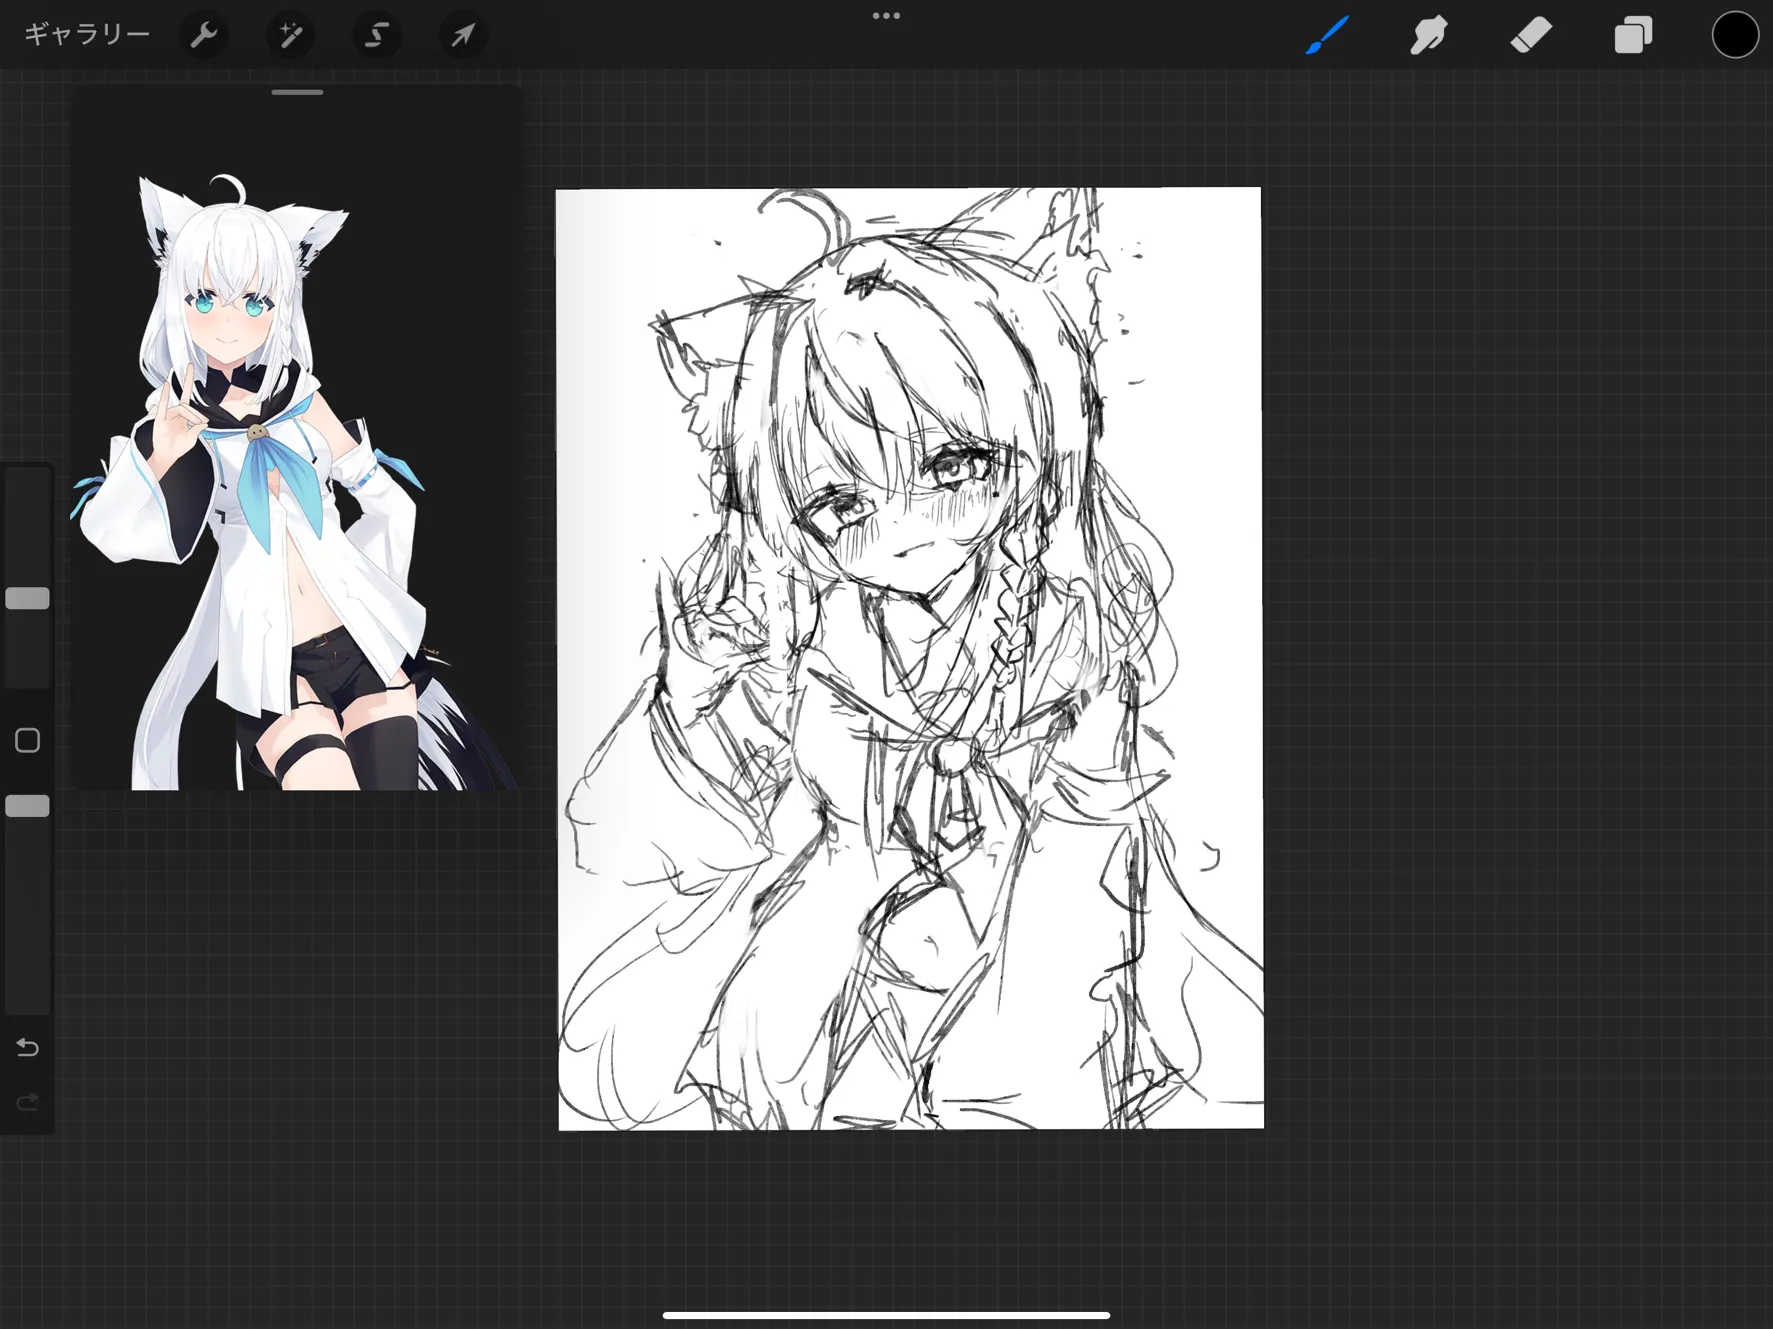The height and width of the screenshot is (1329, 1773).
Task: Activate the Transform arrow tool
Action: [x=463, y=36]
